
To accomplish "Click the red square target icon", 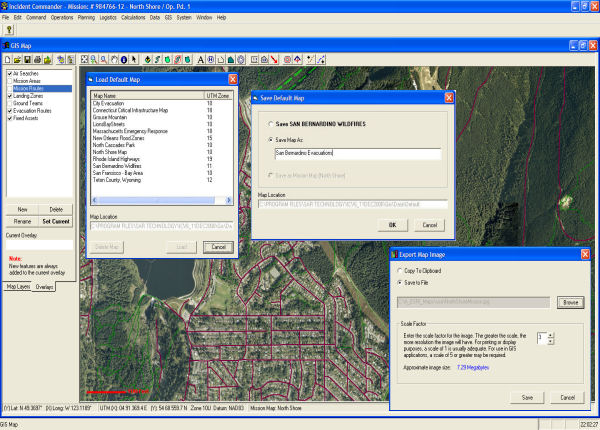I will 287,60.
